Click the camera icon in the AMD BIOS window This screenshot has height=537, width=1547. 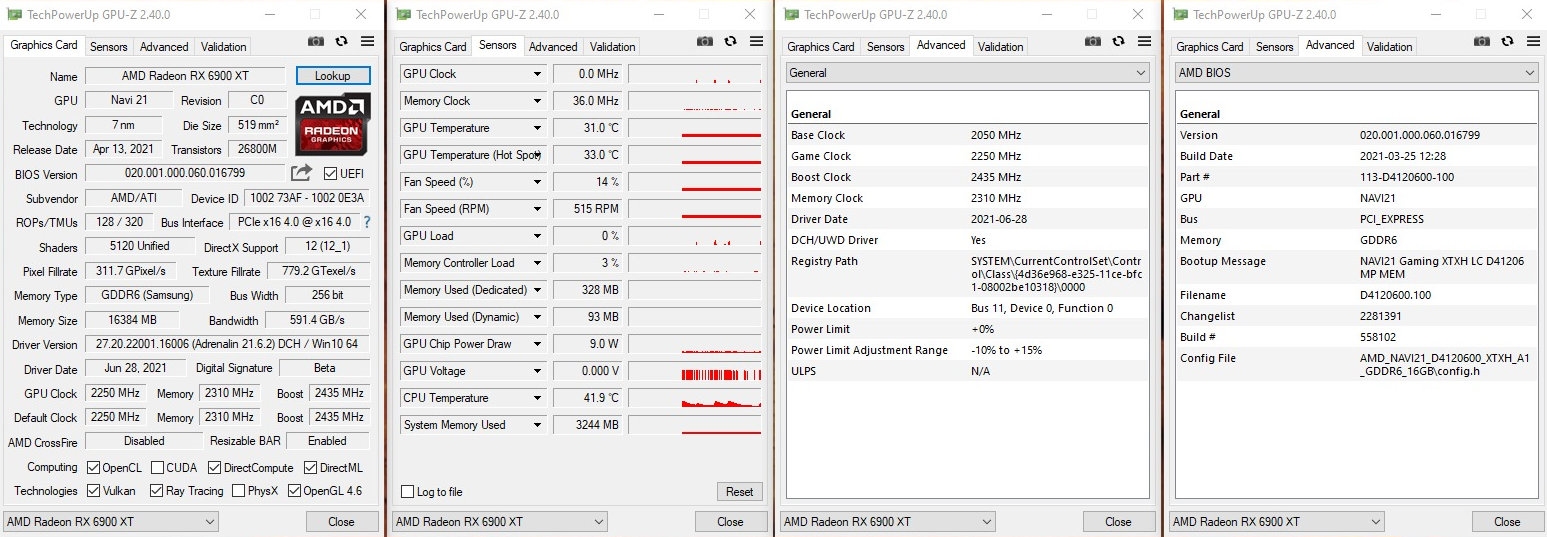[1482, 41]
